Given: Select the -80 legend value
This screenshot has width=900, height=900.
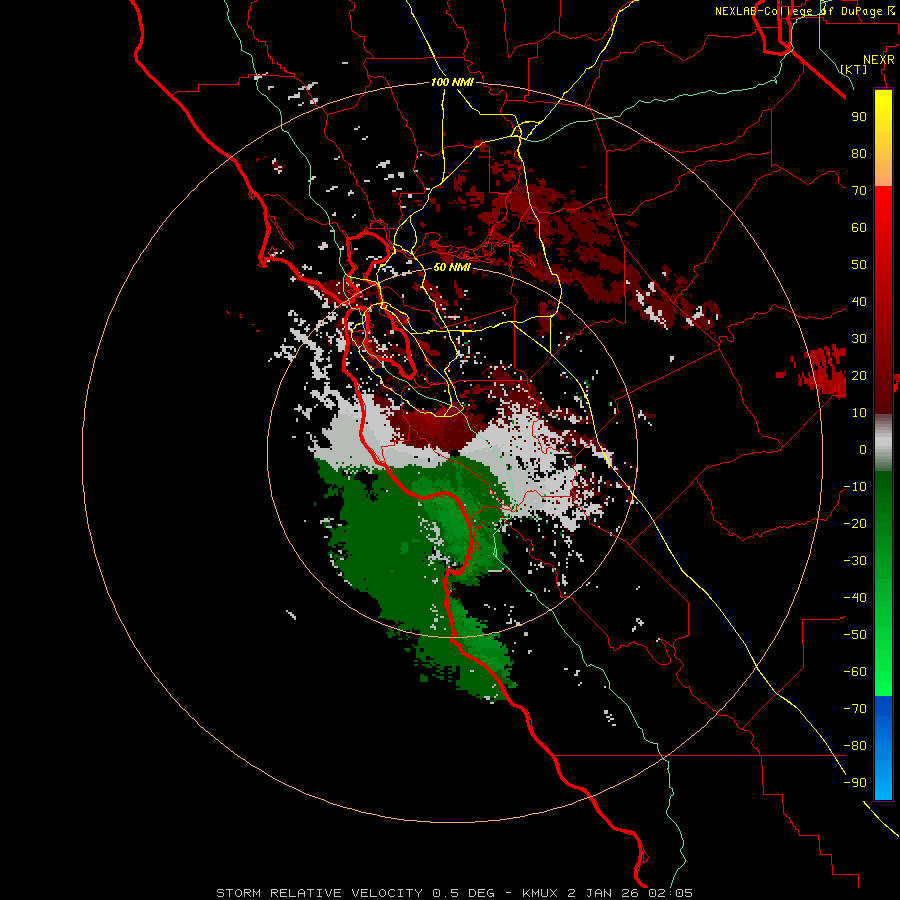Looking at the screenshot, I should click(x=855, y=746).
